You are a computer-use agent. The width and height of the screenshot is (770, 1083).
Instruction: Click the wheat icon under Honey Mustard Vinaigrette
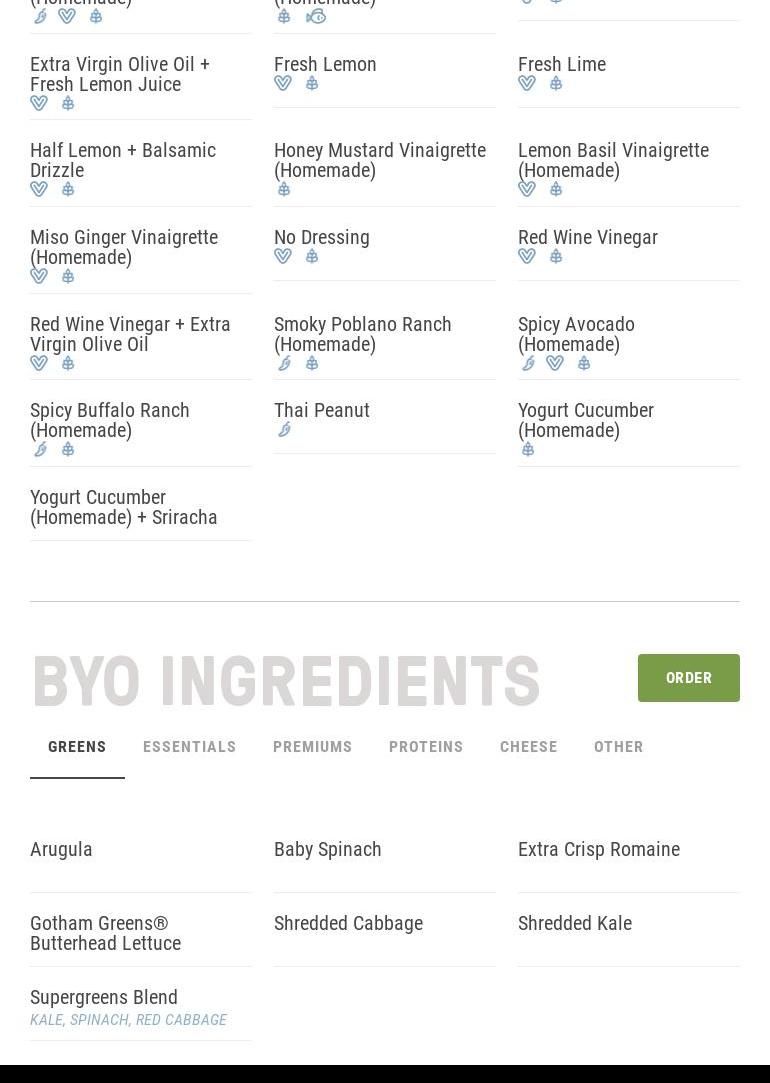pyautogui.click(x=284, y=189)
